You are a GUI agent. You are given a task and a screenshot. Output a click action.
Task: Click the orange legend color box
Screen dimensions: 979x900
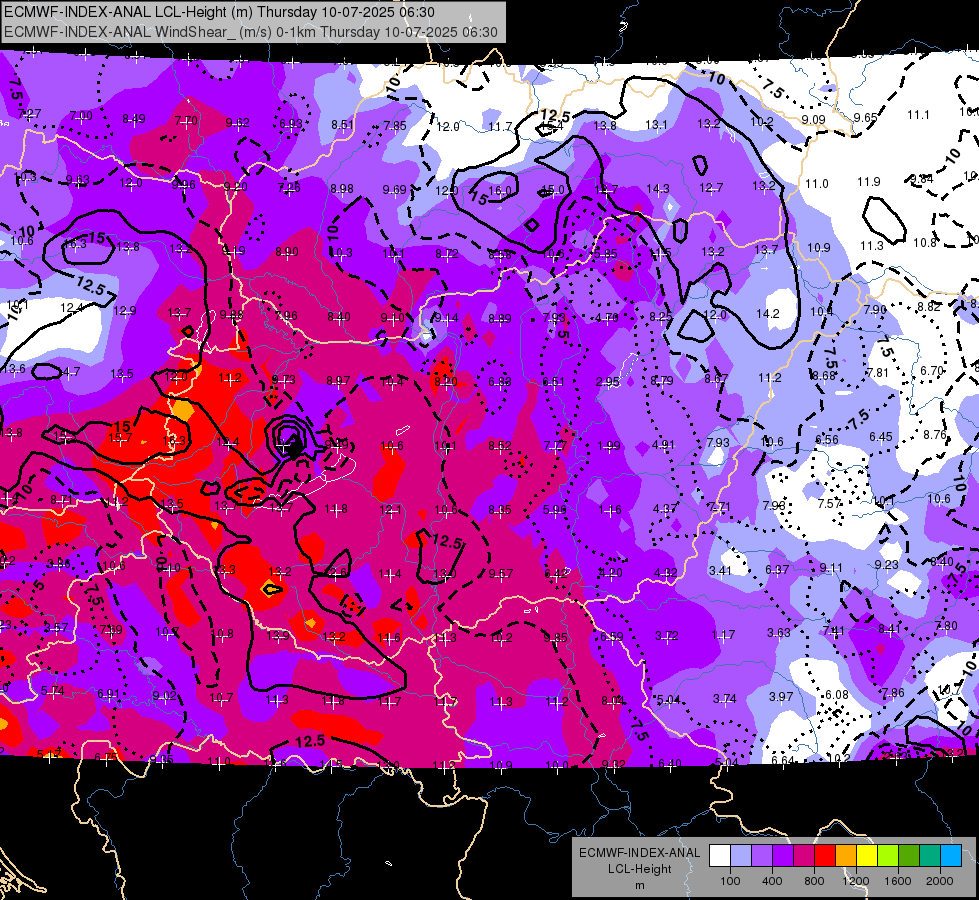[x=846, y=856]
